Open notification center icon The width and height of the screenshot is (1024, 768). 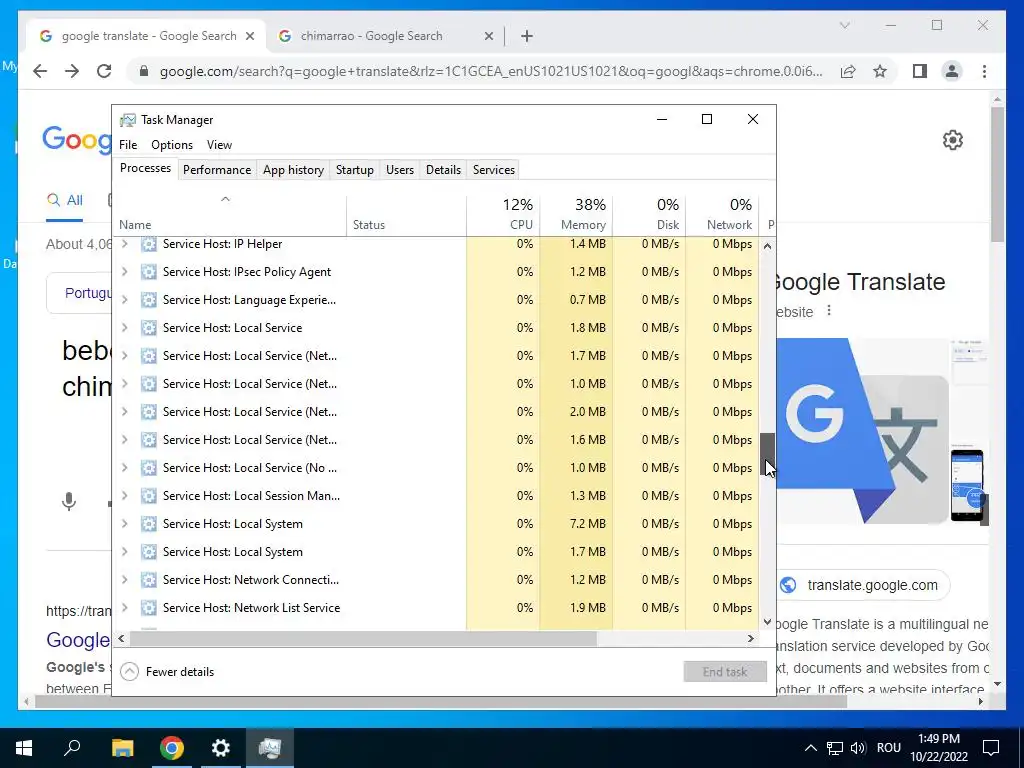coord(991,748)
